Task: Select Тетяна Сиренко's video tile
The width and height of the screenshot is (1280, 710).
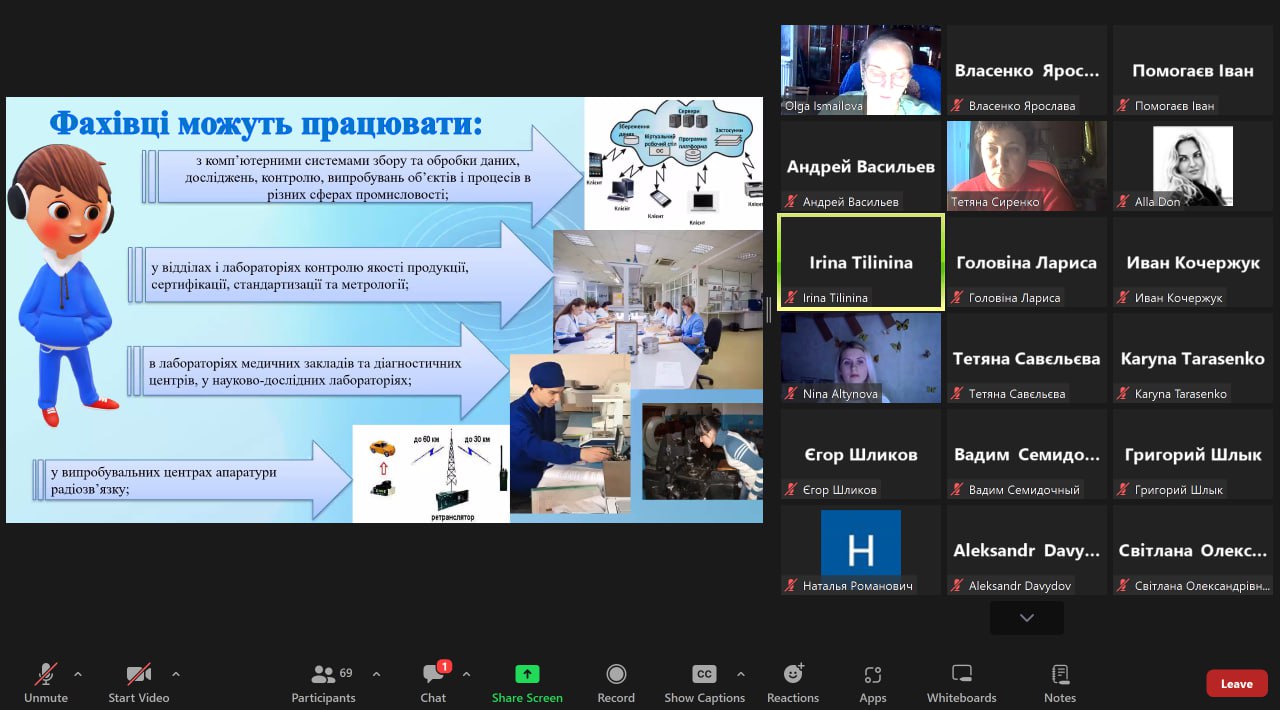Action: pos(1027,166)
